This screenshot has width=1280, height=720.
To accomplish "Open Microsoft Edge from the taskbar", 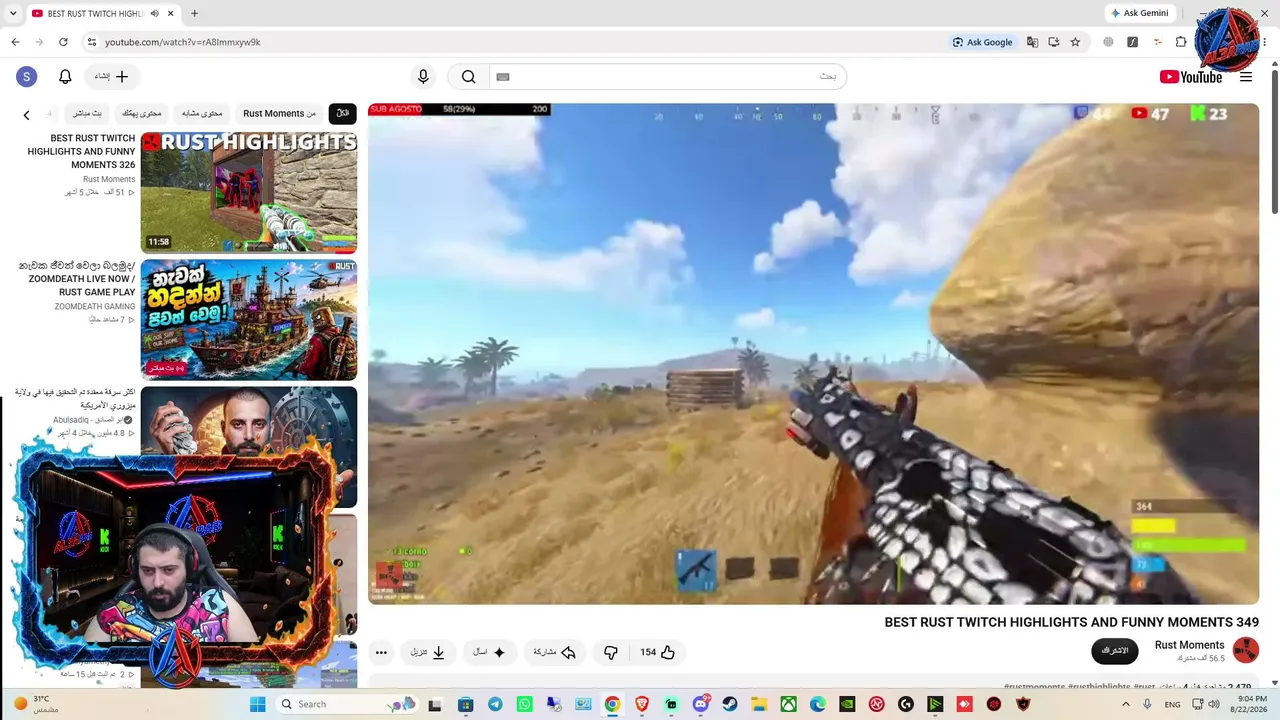I will (818, 704).
